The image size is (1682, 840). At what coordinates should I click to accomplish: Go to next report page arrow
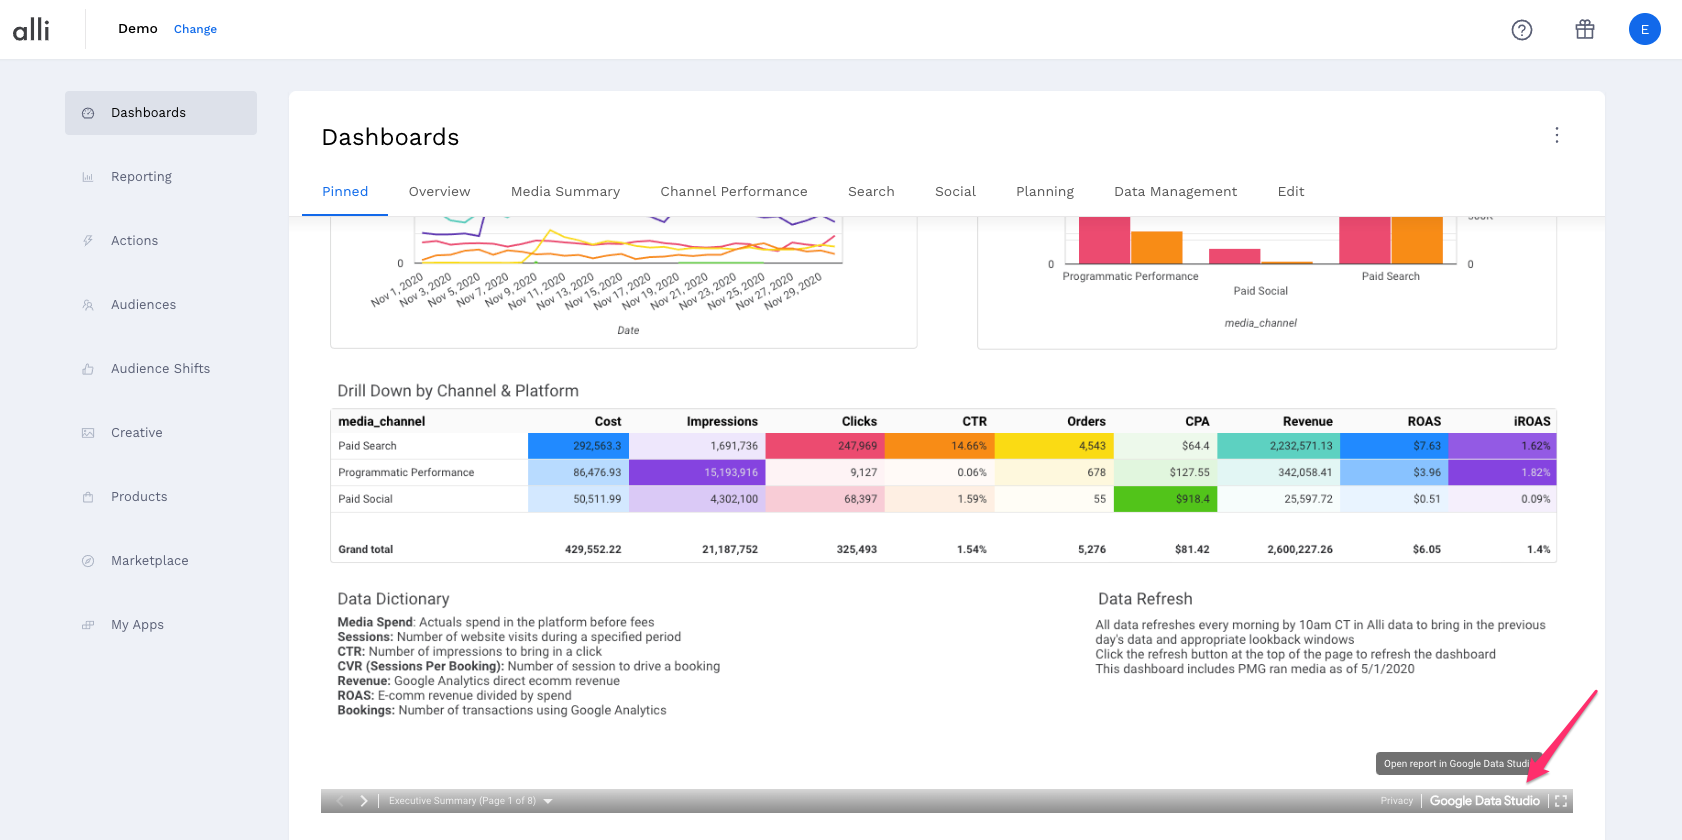[x=364, y=801]
